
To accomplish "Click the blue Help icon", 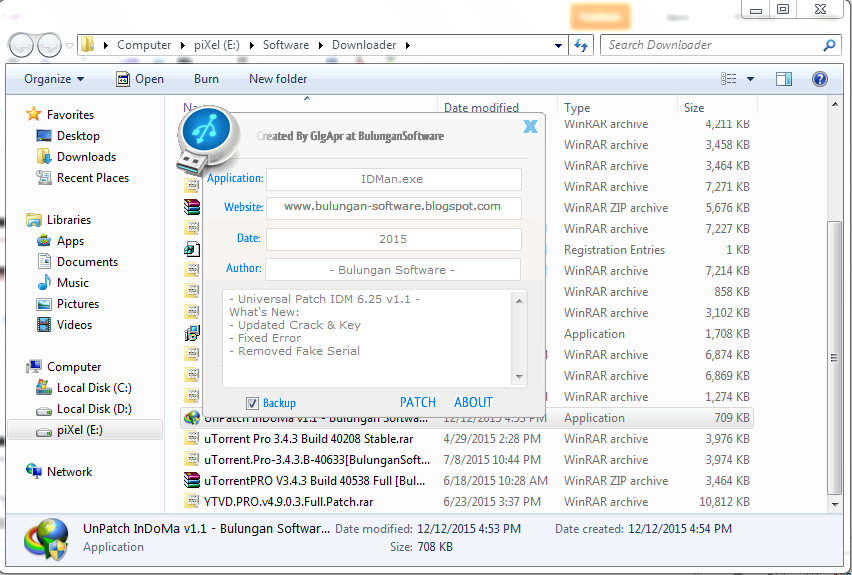I will pos(819,79).
